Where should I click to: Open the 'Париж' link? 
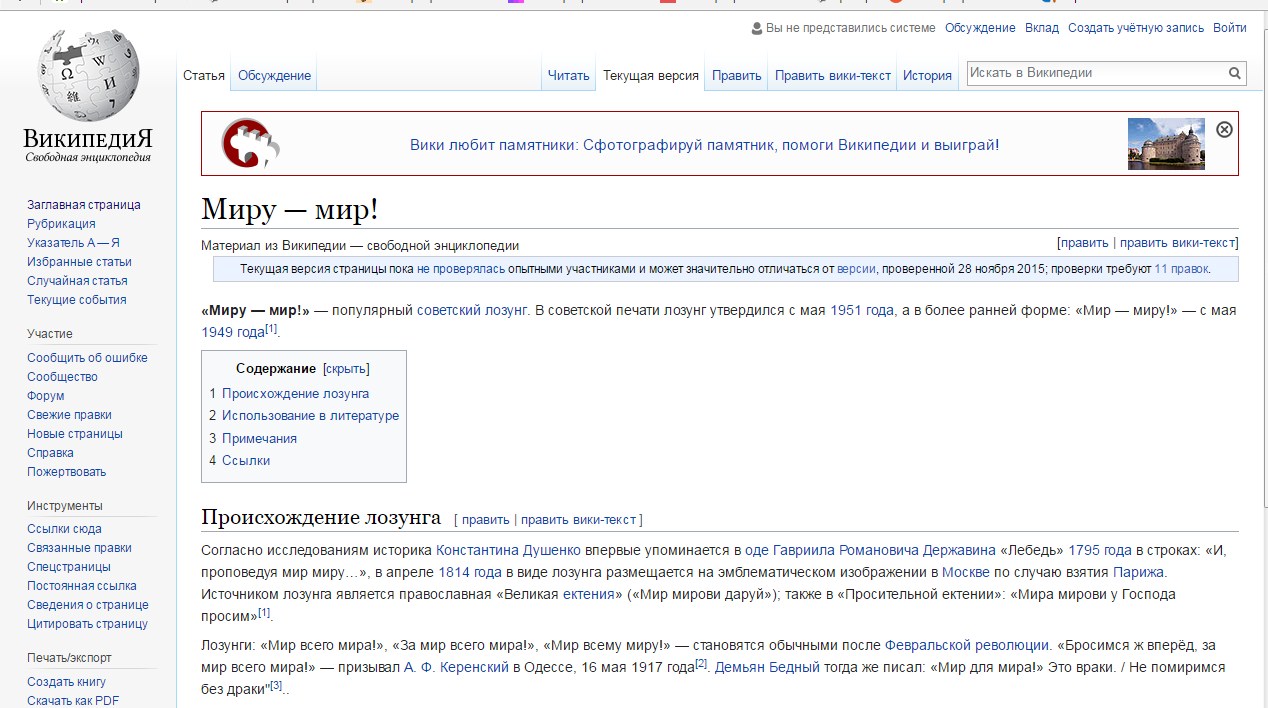pos(1138,573)
